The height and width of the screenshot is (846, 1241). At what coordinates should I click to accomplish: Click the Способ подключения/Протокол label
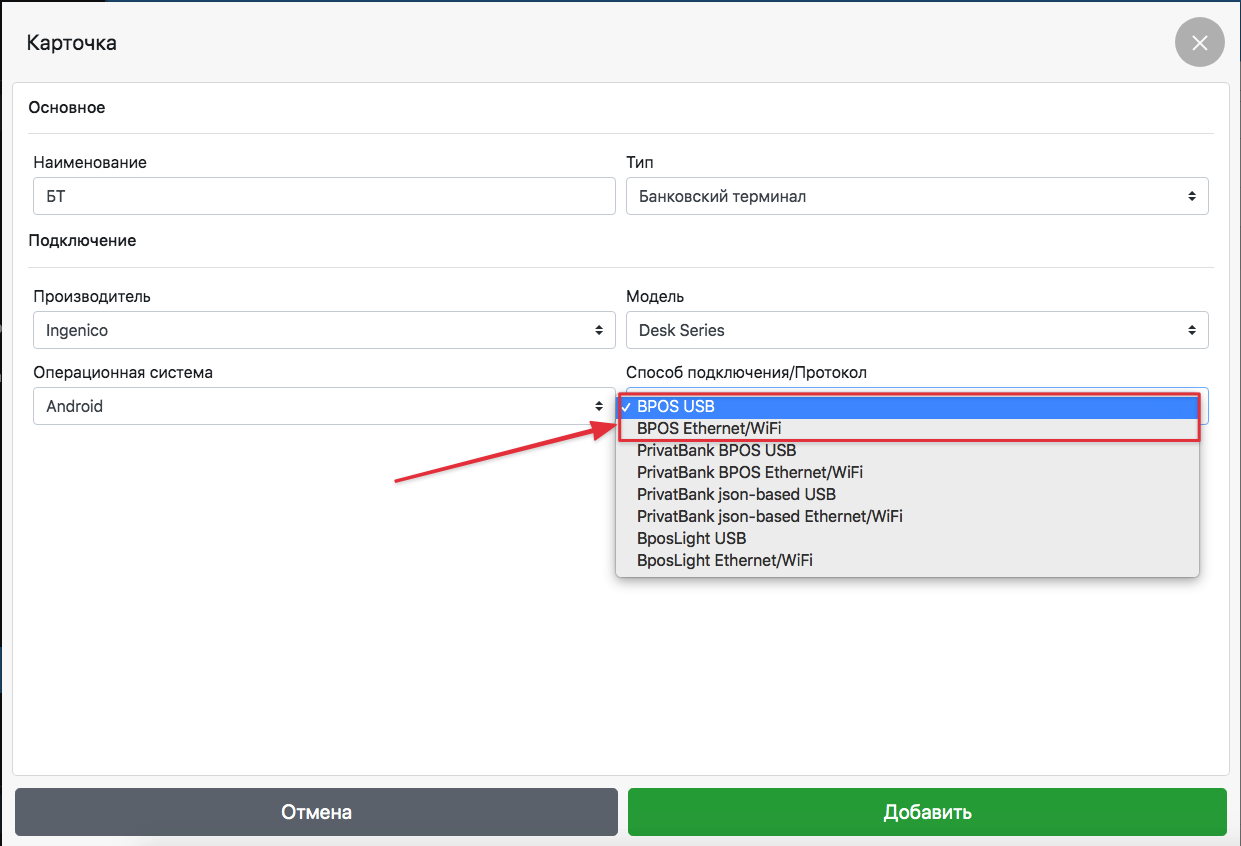[x=746, y=373]
